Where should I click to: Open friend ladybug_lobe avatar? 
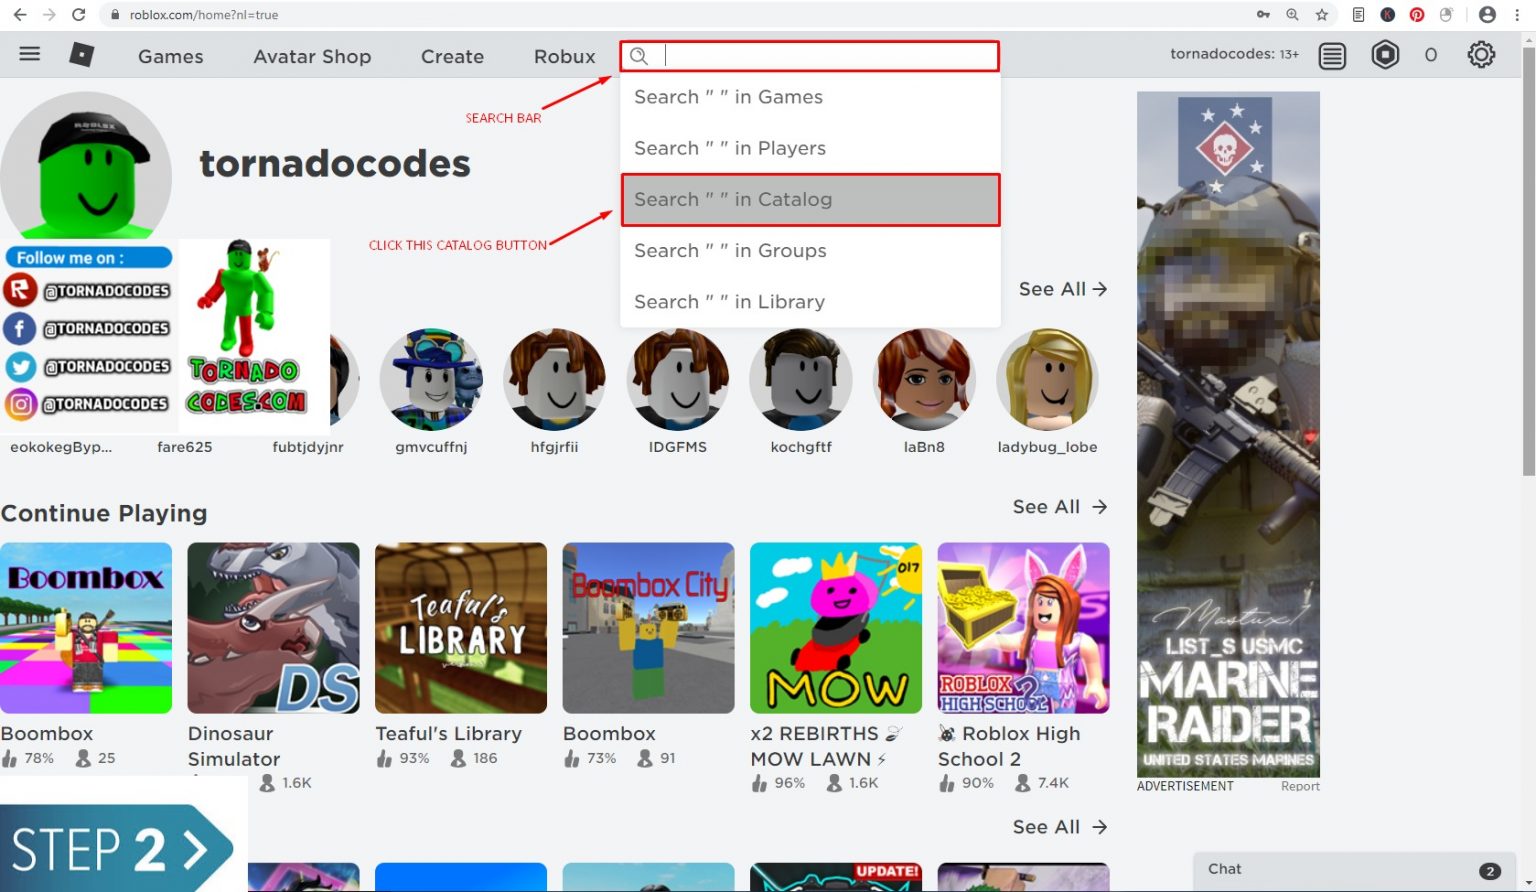coord(1047,380)
